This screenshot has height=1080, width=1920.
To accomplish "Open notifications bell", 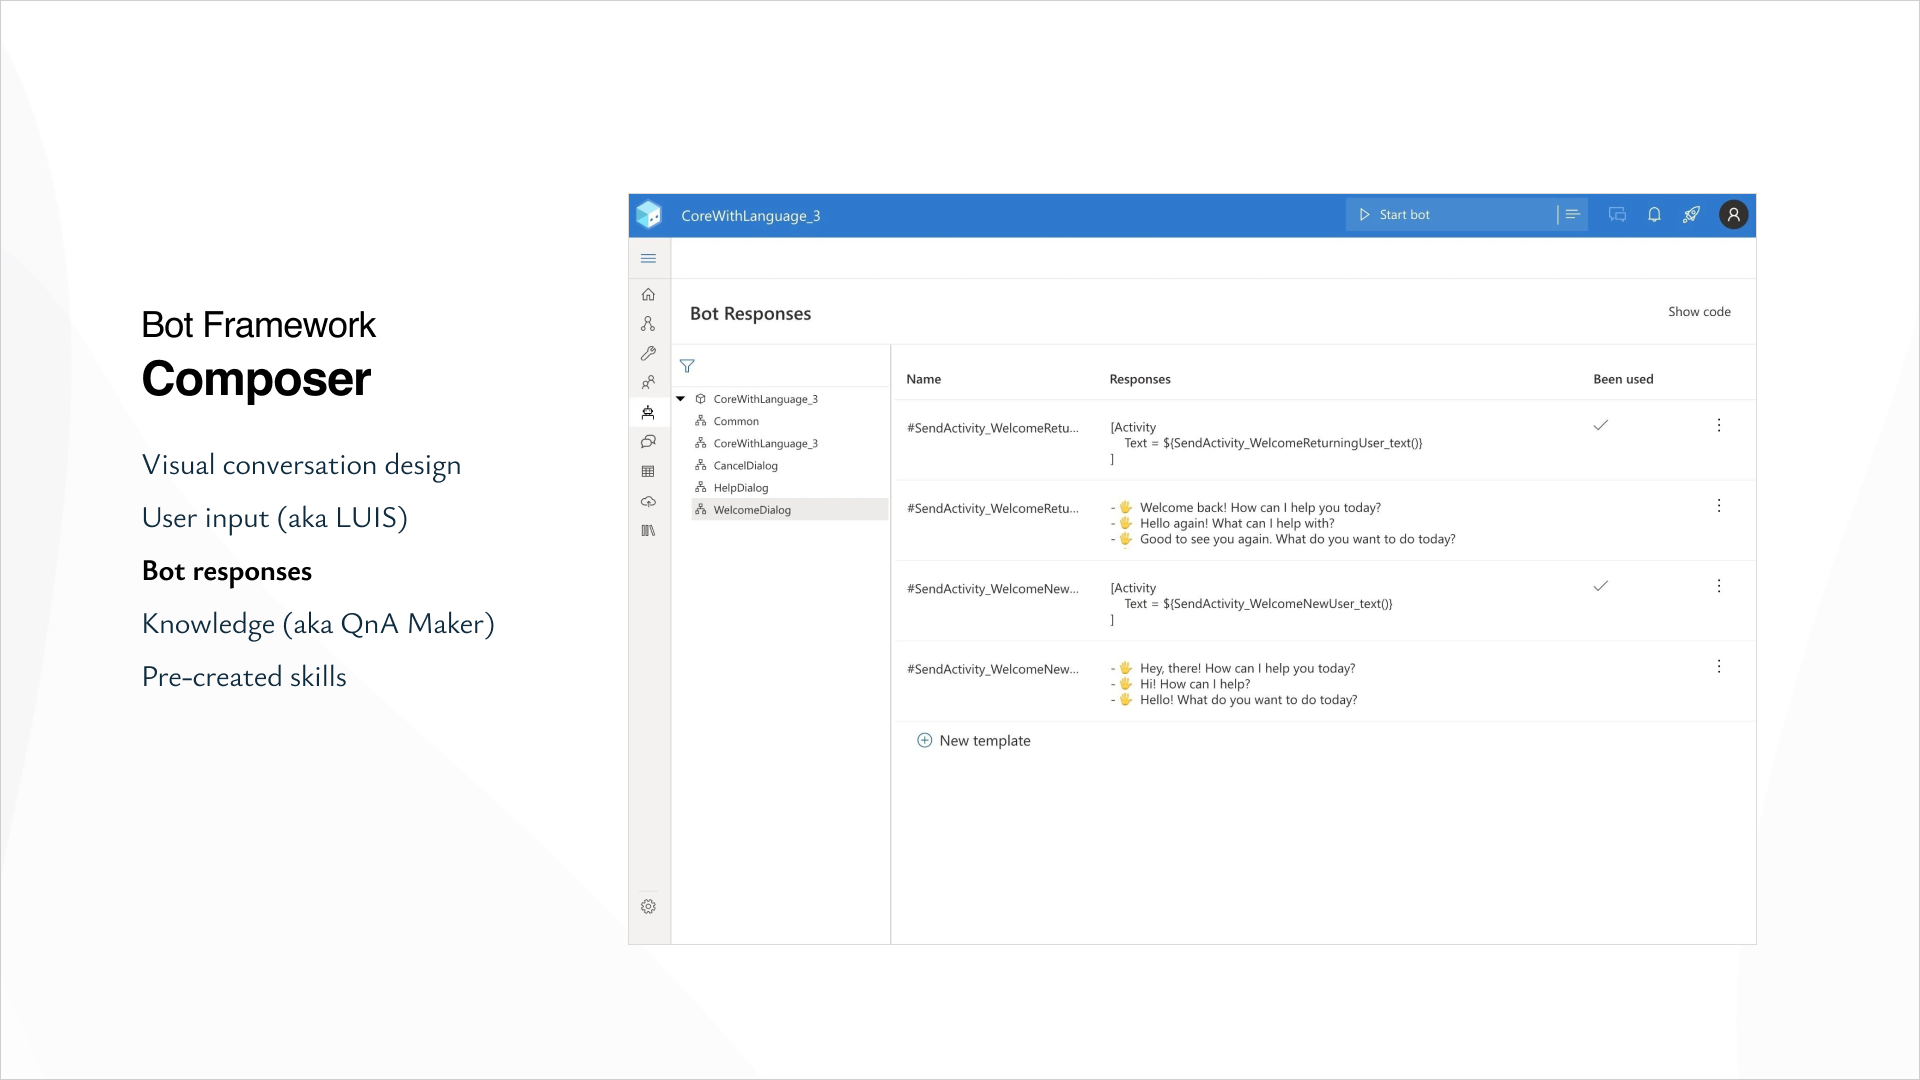I will point(1654,215).
